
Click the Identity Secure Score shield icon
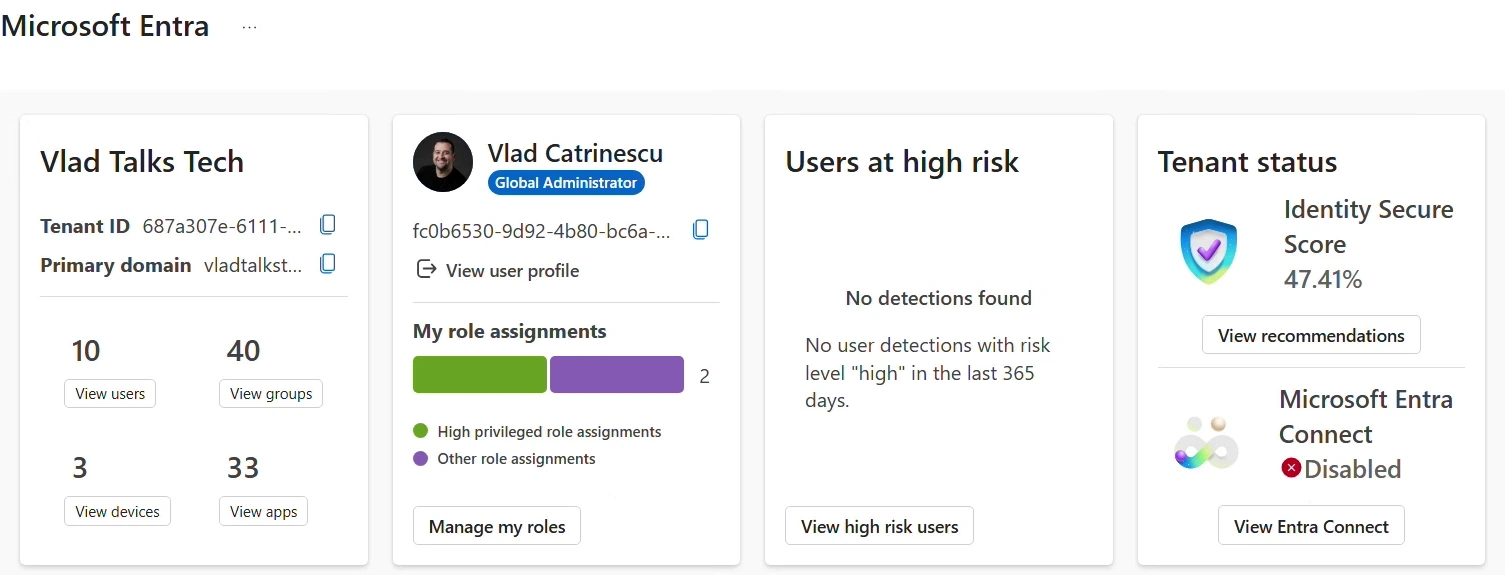(x=1208, y=251)
